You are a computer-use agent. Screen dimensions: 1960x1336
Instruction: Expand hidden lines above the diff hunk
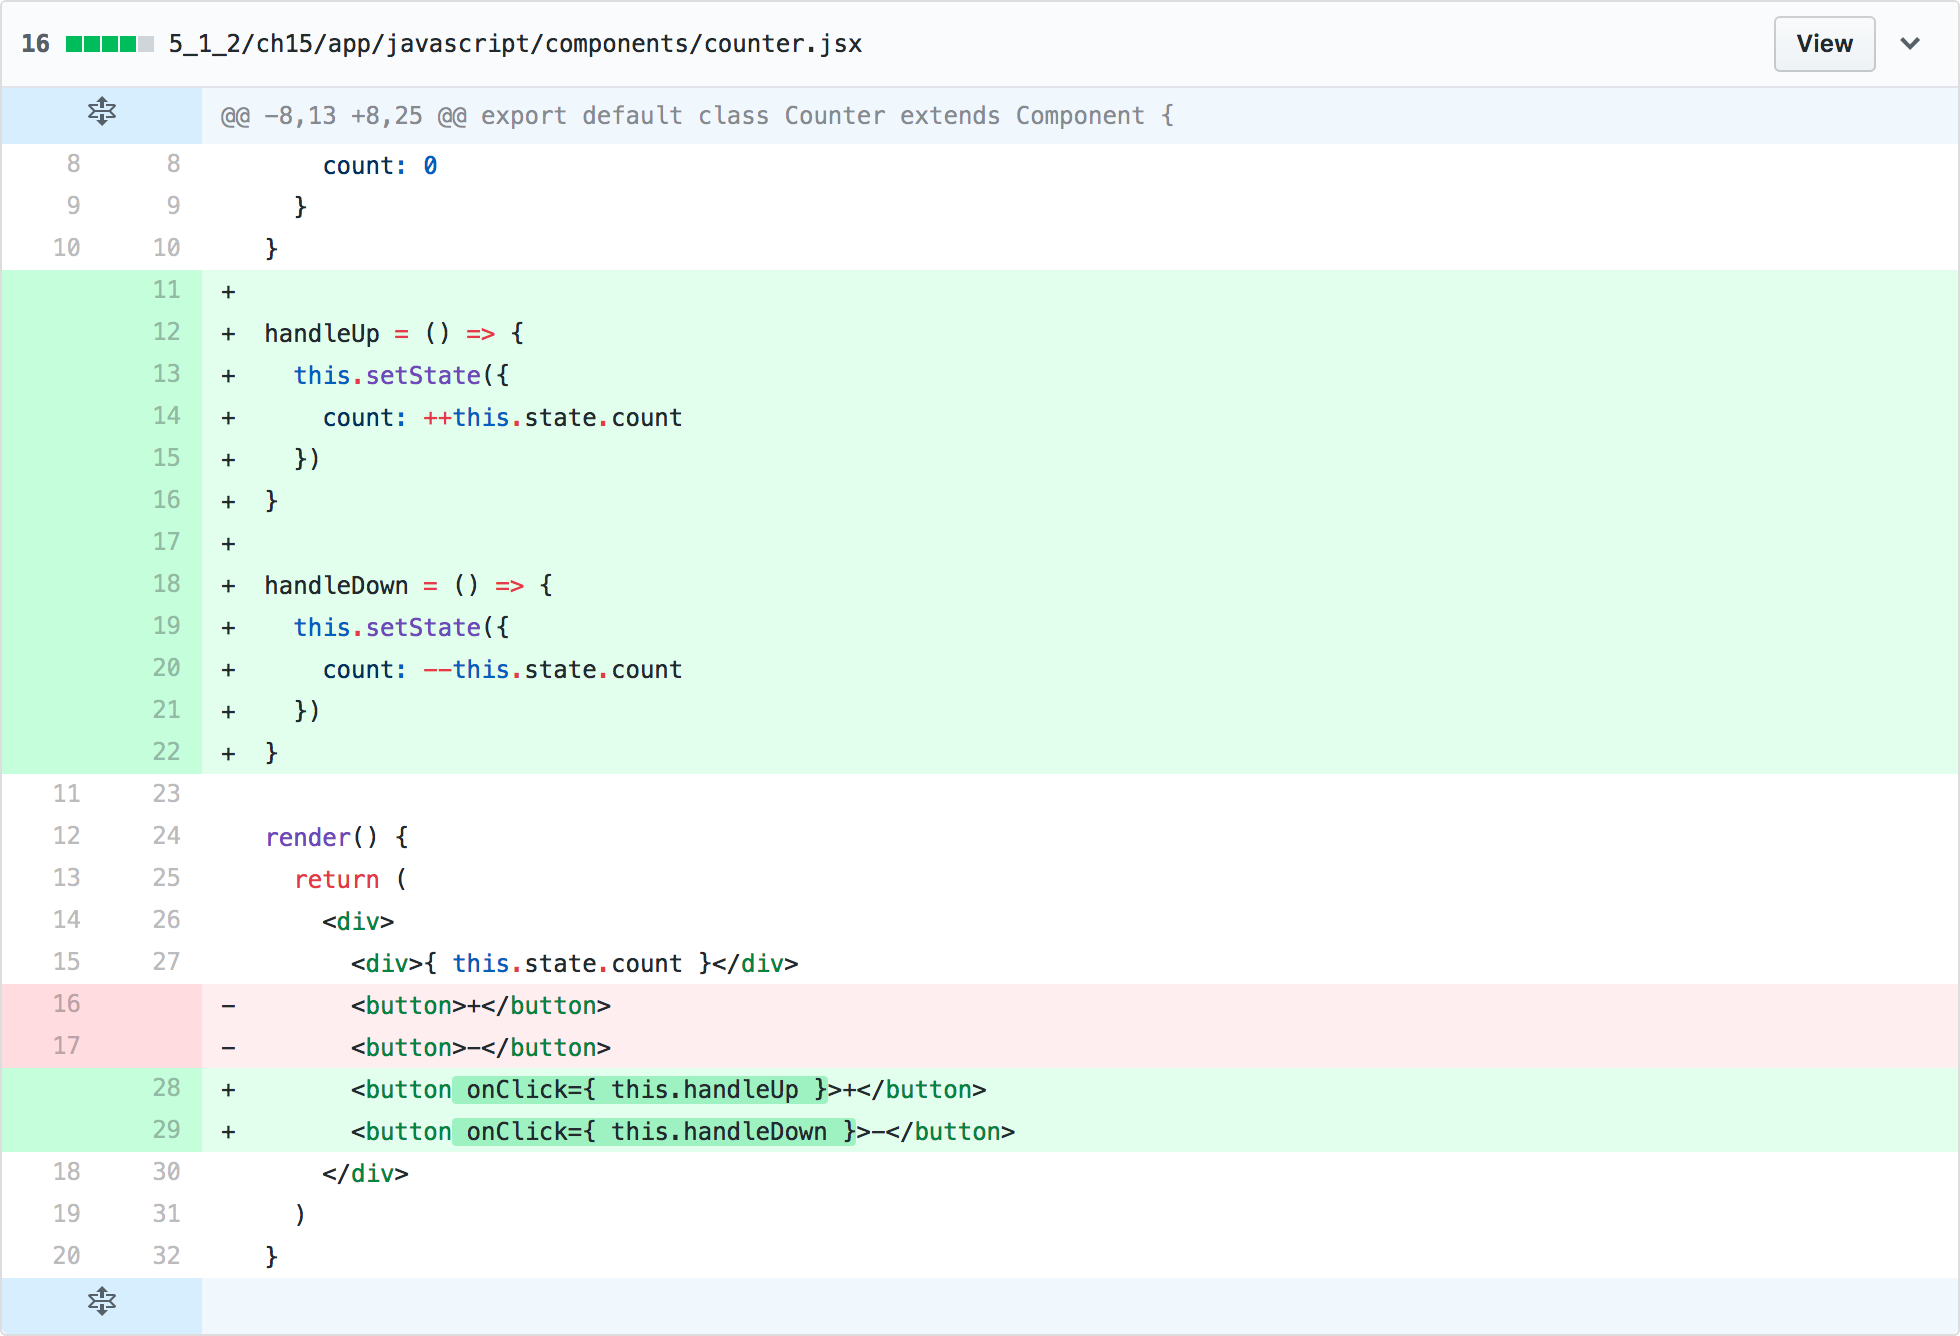[101, 112]
